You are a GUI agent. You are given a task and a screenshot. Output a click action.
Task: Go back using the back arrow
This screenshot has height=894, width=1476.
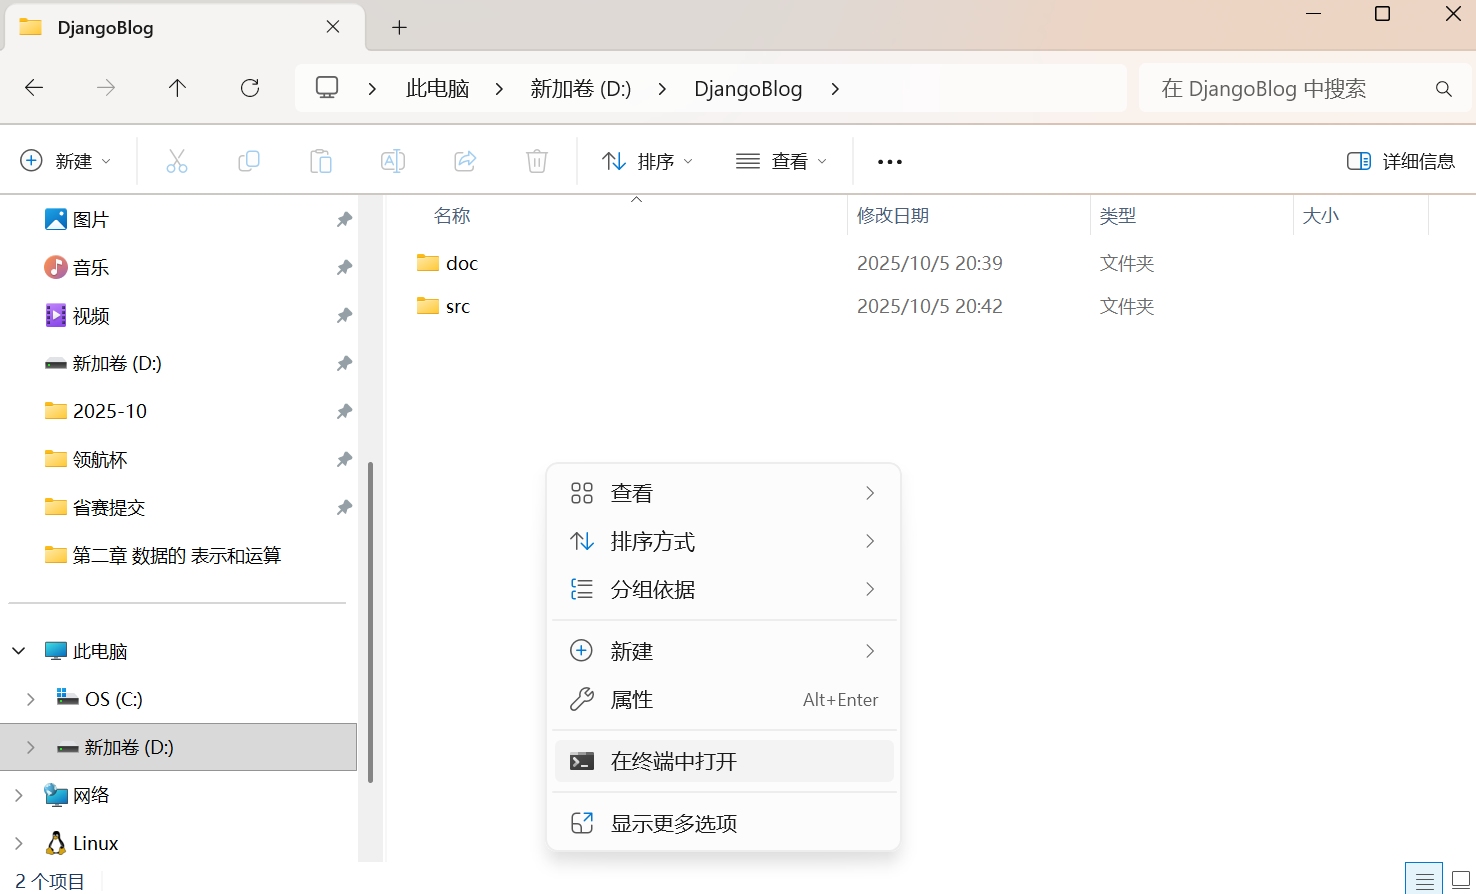pos(33,88)
